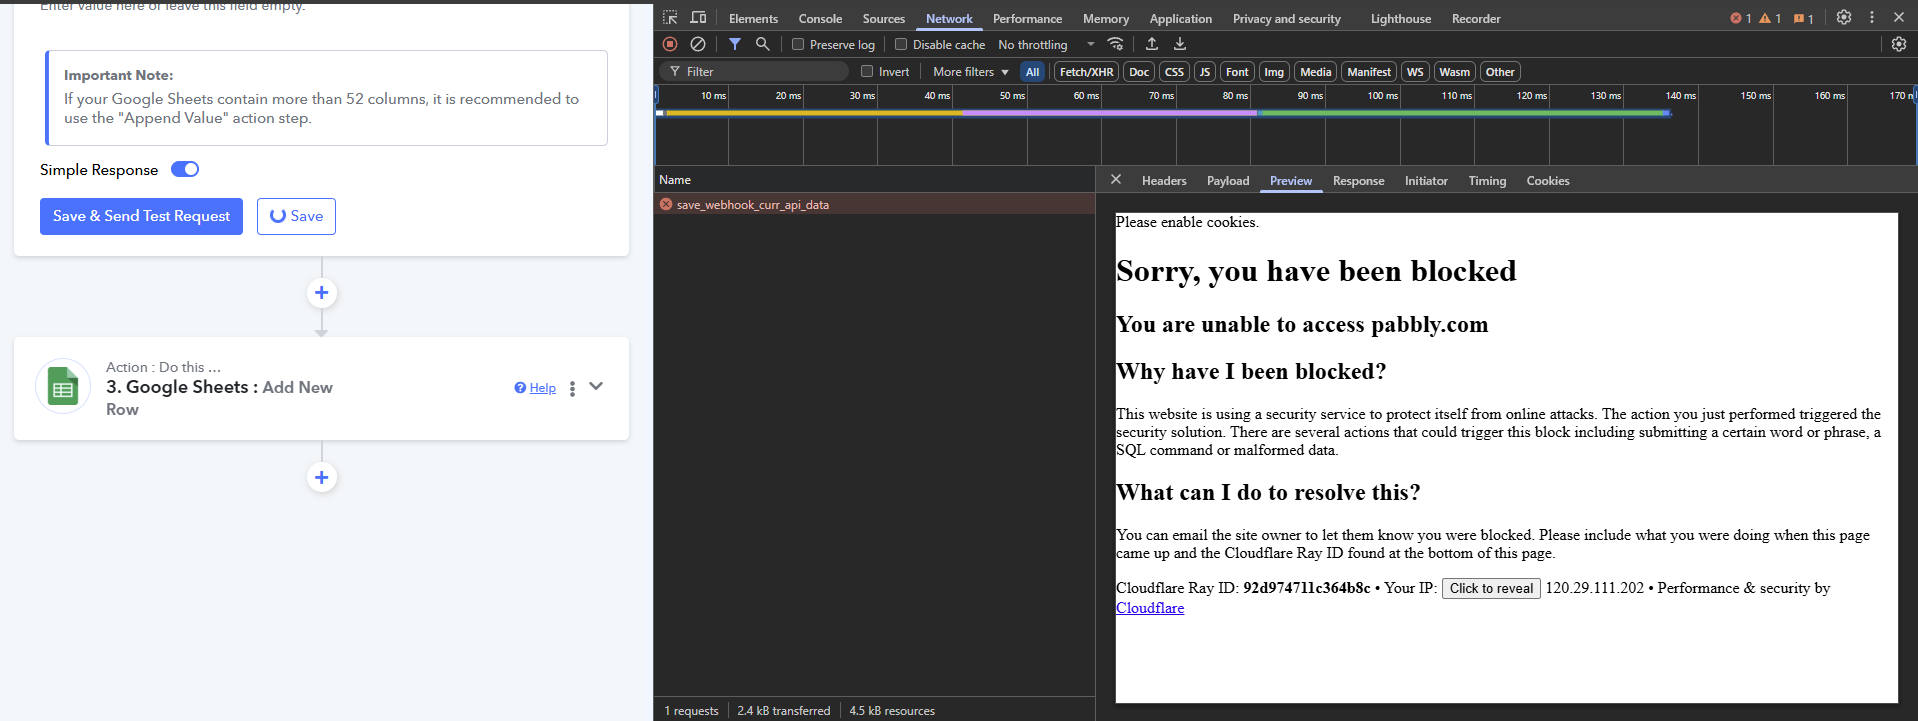Expand the Google Sheets step chevron
The height and width of the screenshot is (721, 1918).
[x=596, y=386]
